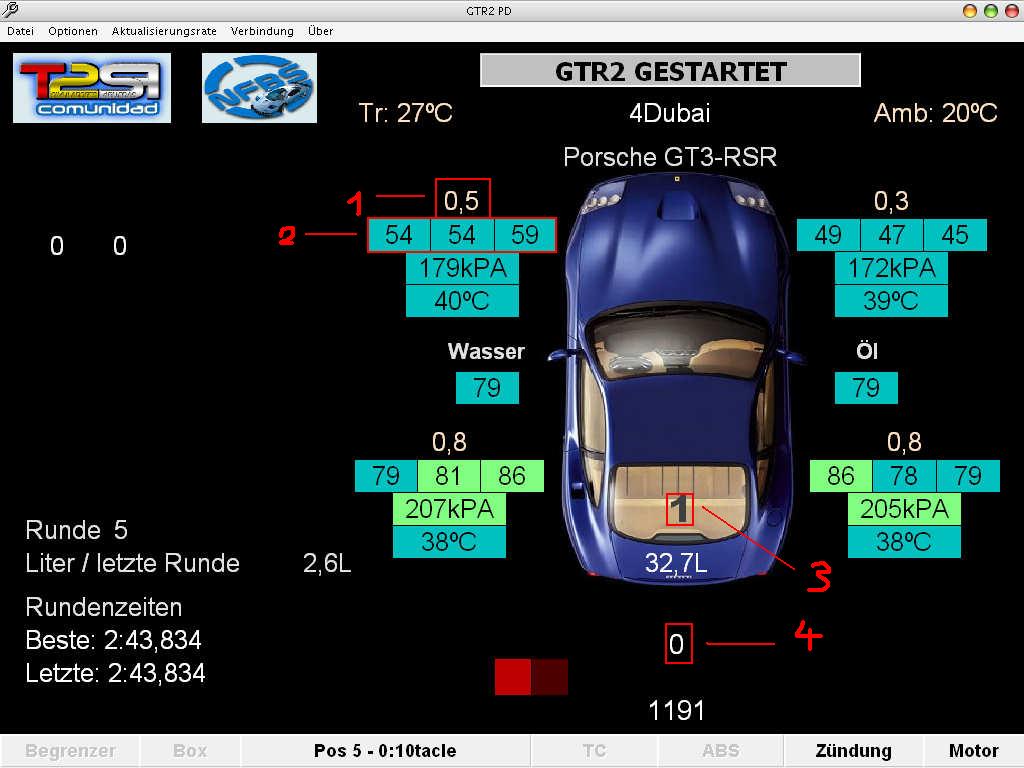The image size is (1024, 768).
Task: Click the T2SI Comunidad logo
Action: point(92,88)
